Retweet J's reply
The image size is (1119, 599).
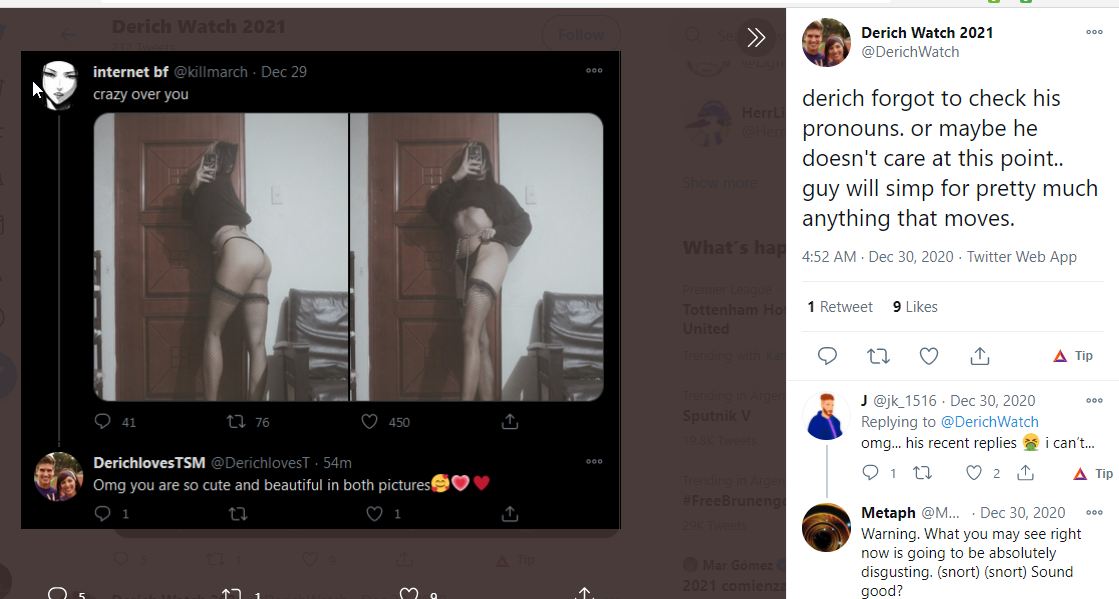coord(922,473)
